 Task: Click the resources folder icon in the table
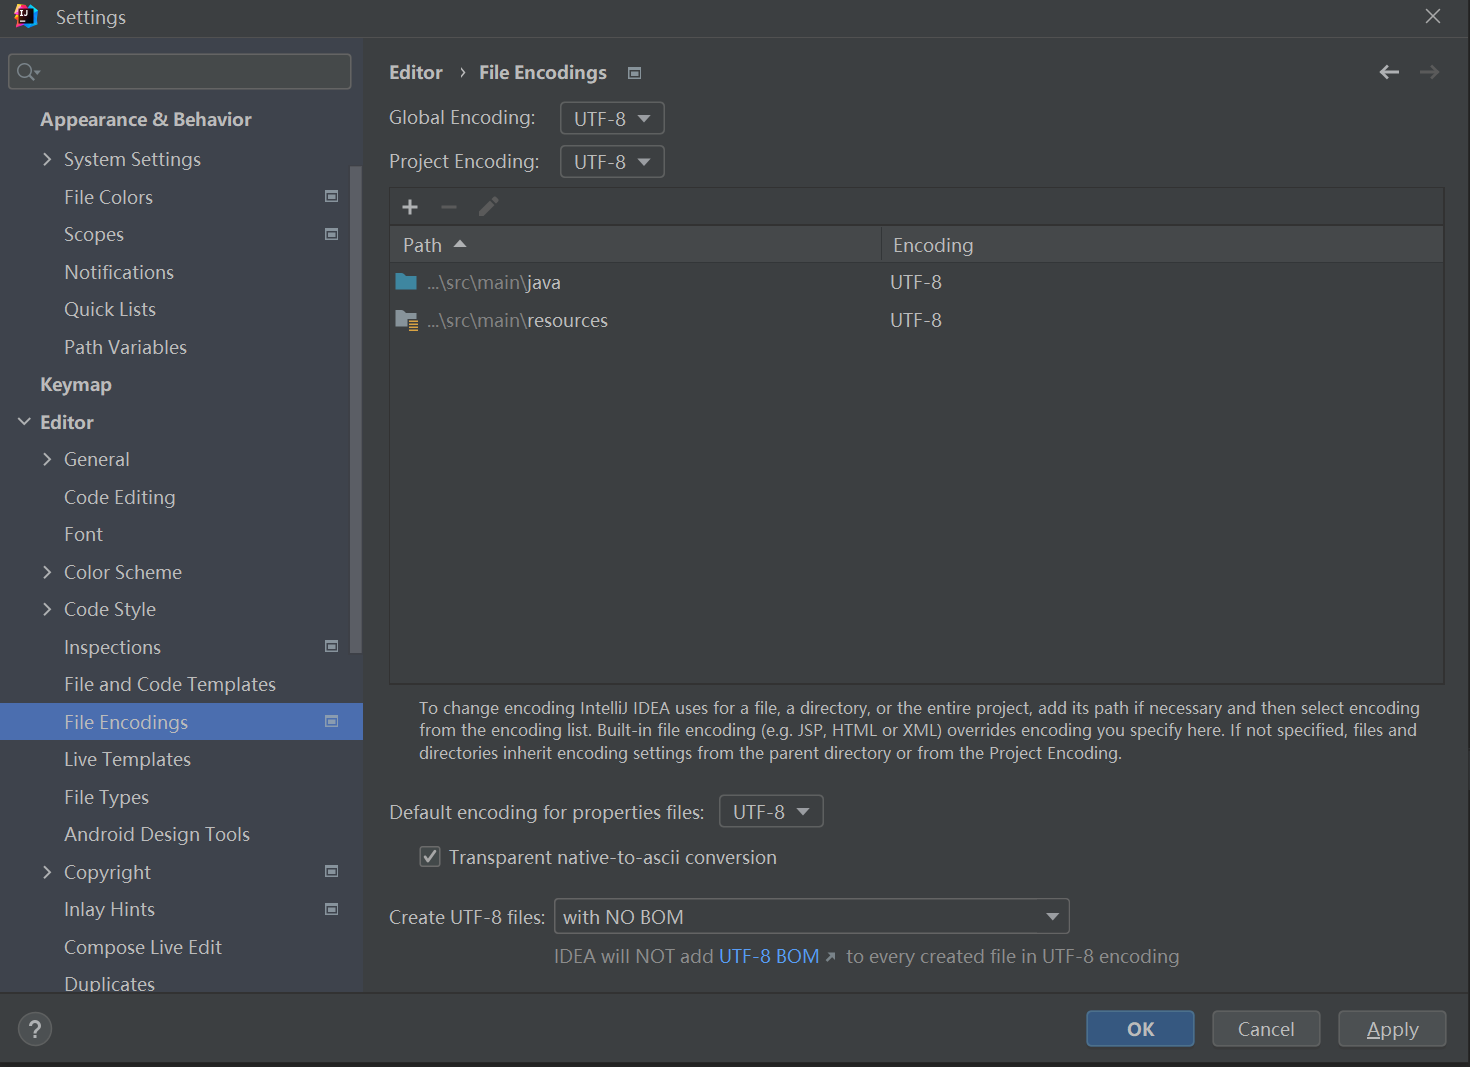(406, 319)
